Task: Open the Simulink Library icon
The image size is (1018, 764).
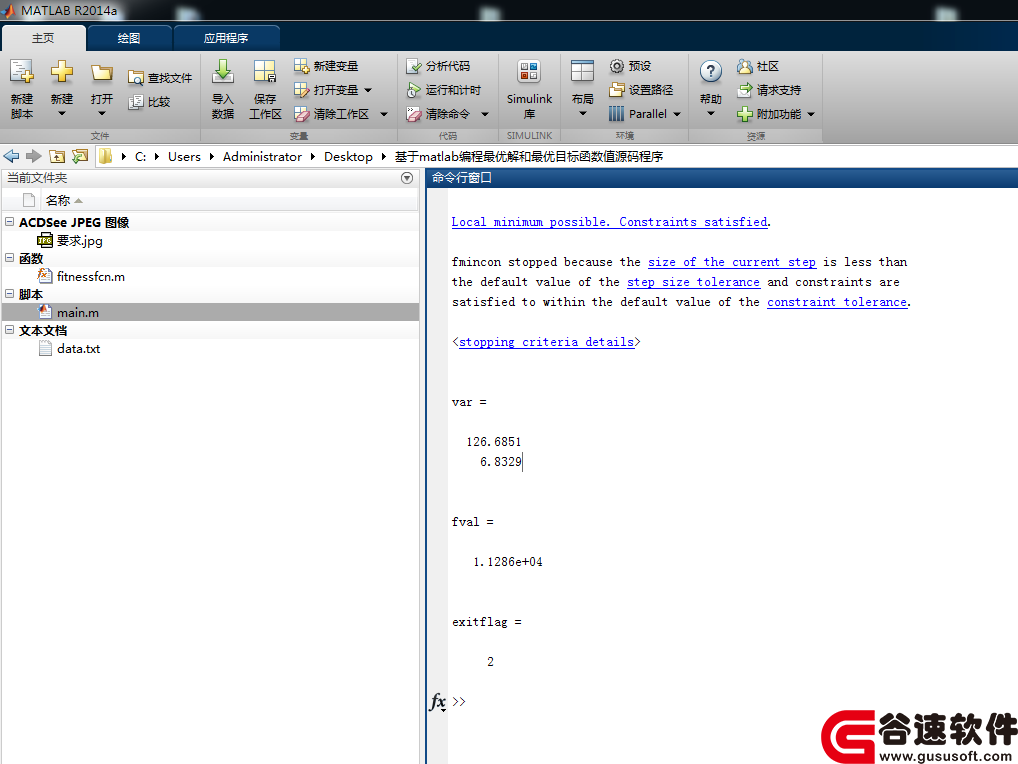Action: coord(529,71)
